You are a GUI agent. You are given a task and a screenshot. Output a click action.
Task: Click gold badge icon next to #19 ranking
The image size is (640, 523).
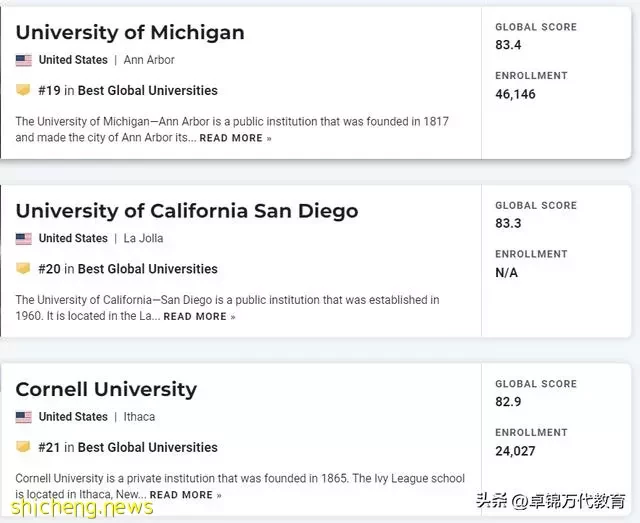(x=23, y=89)
